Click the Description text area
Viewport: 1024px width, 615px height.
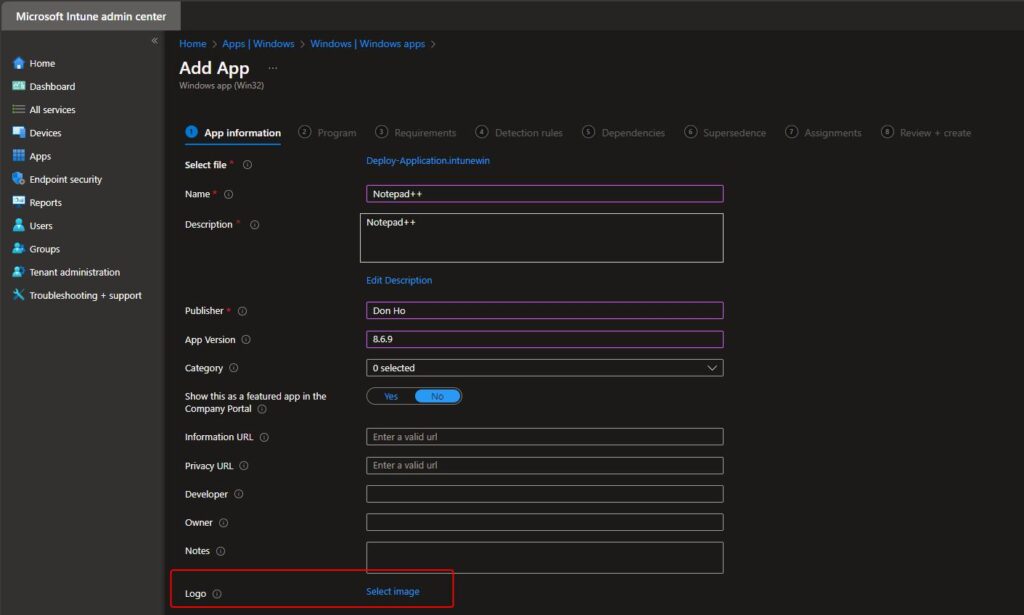pos(542,238)
